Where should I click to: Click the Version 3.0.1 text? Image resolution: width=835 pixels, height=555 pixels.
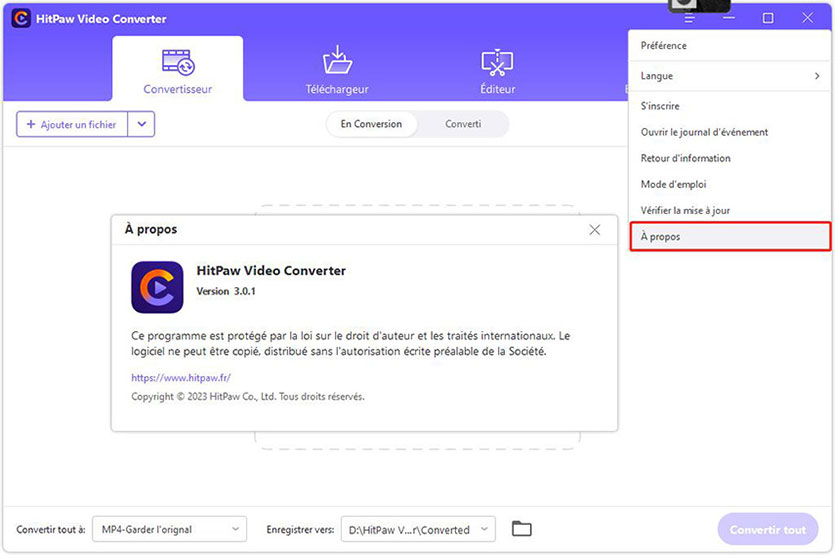[x=226, y=291]
